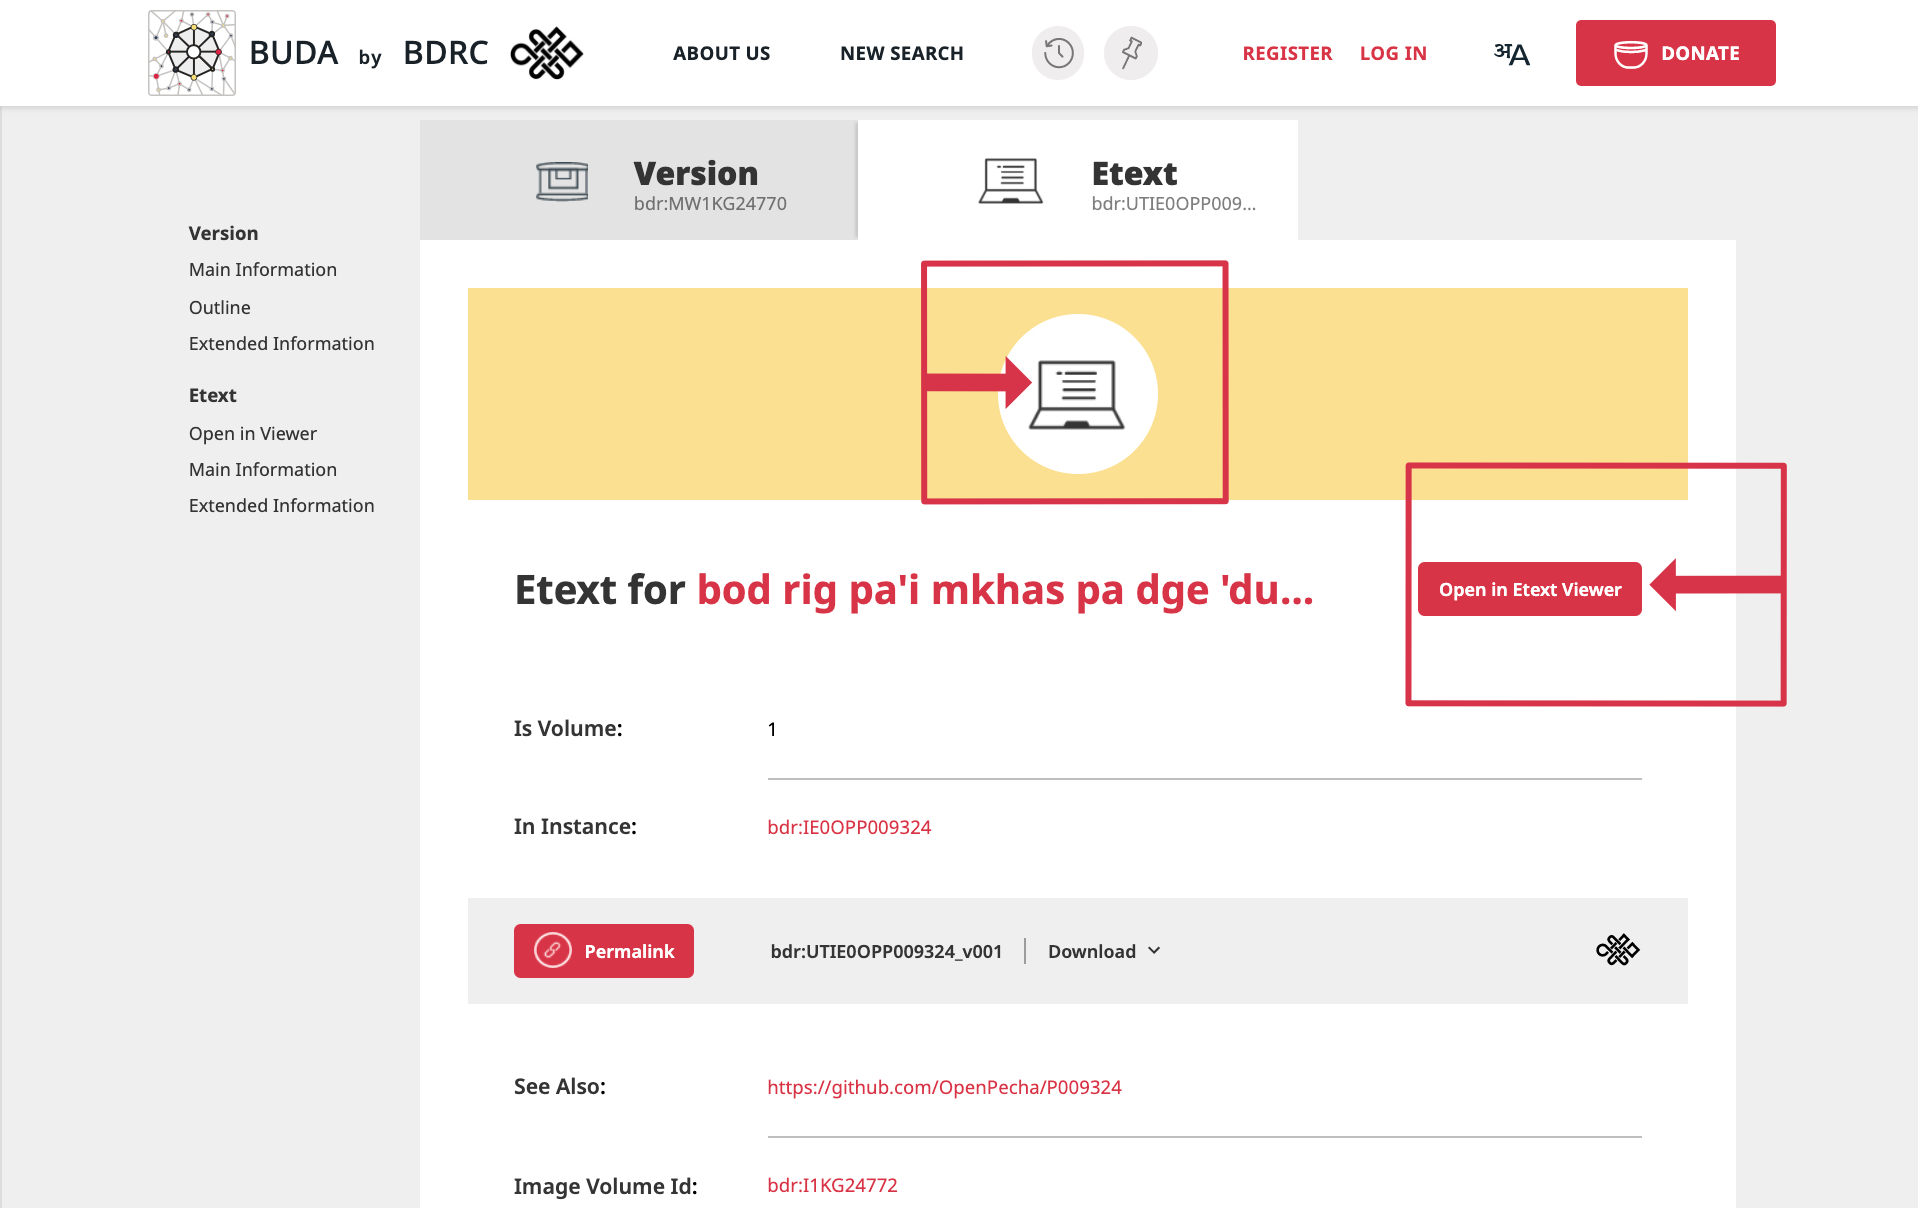
Task: Select Extended Information under Etext in sidebar
Action: (x=281, y=506)
